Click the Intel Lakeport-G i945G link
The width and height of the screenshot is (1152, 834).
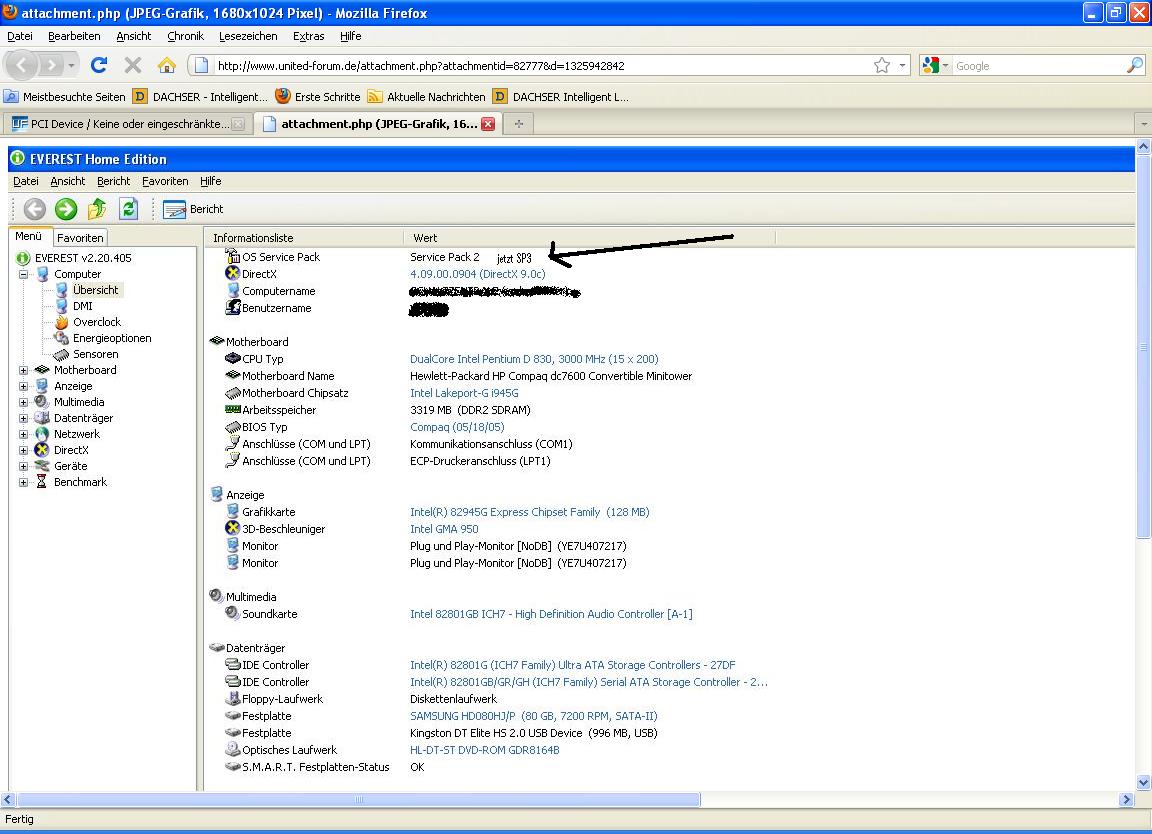click(x=464, y=393)
